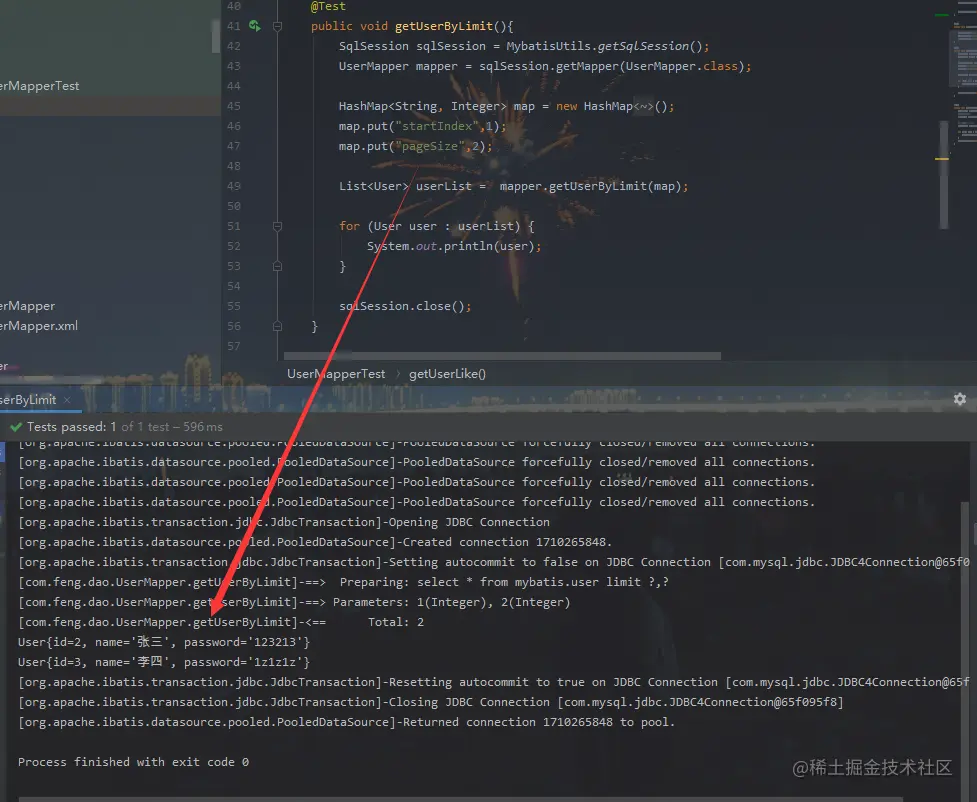The width and height of the screenshot is (977, 802).
Task: Click getUserByLimit method name in editor
Action: (x=444, y=26)
